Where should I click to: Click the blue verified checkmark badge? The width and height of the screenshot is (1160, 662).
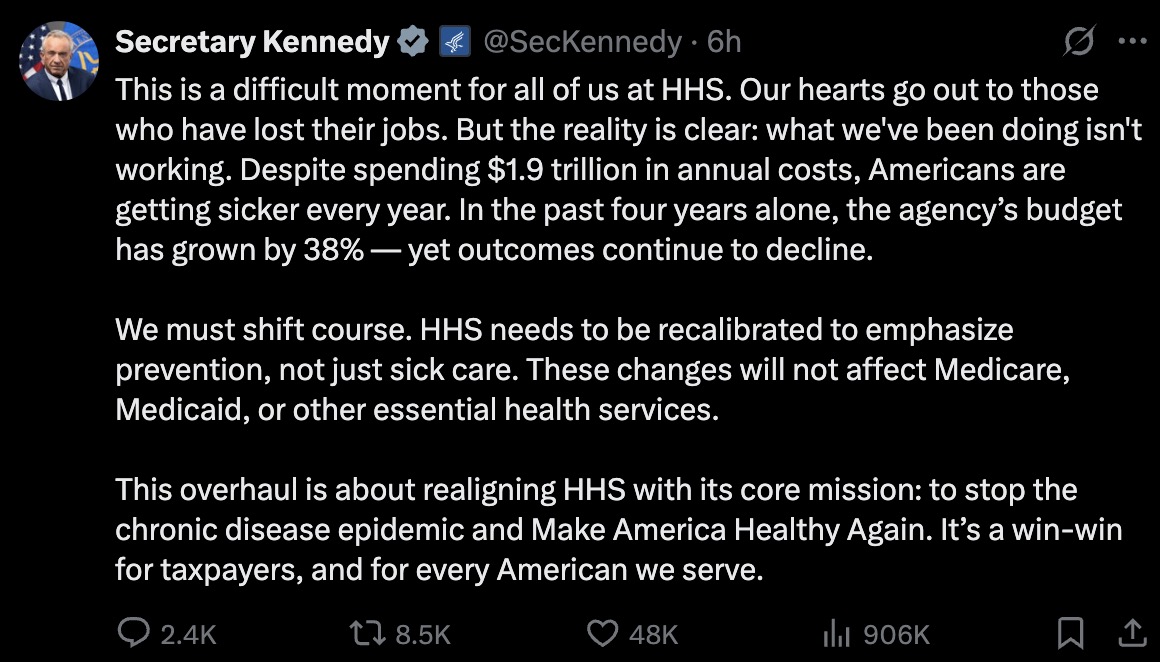411,42
